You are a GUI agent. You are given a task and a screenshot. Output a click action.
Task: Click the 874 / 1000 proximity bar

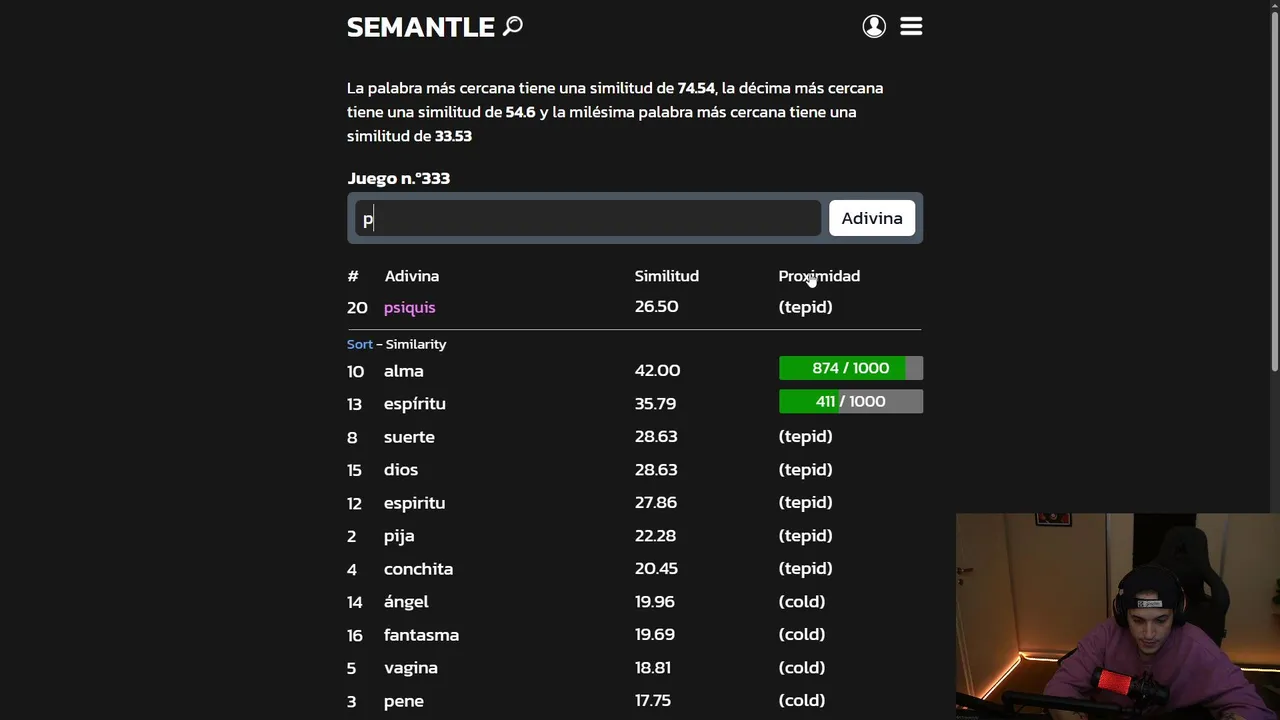click(850, 368)
